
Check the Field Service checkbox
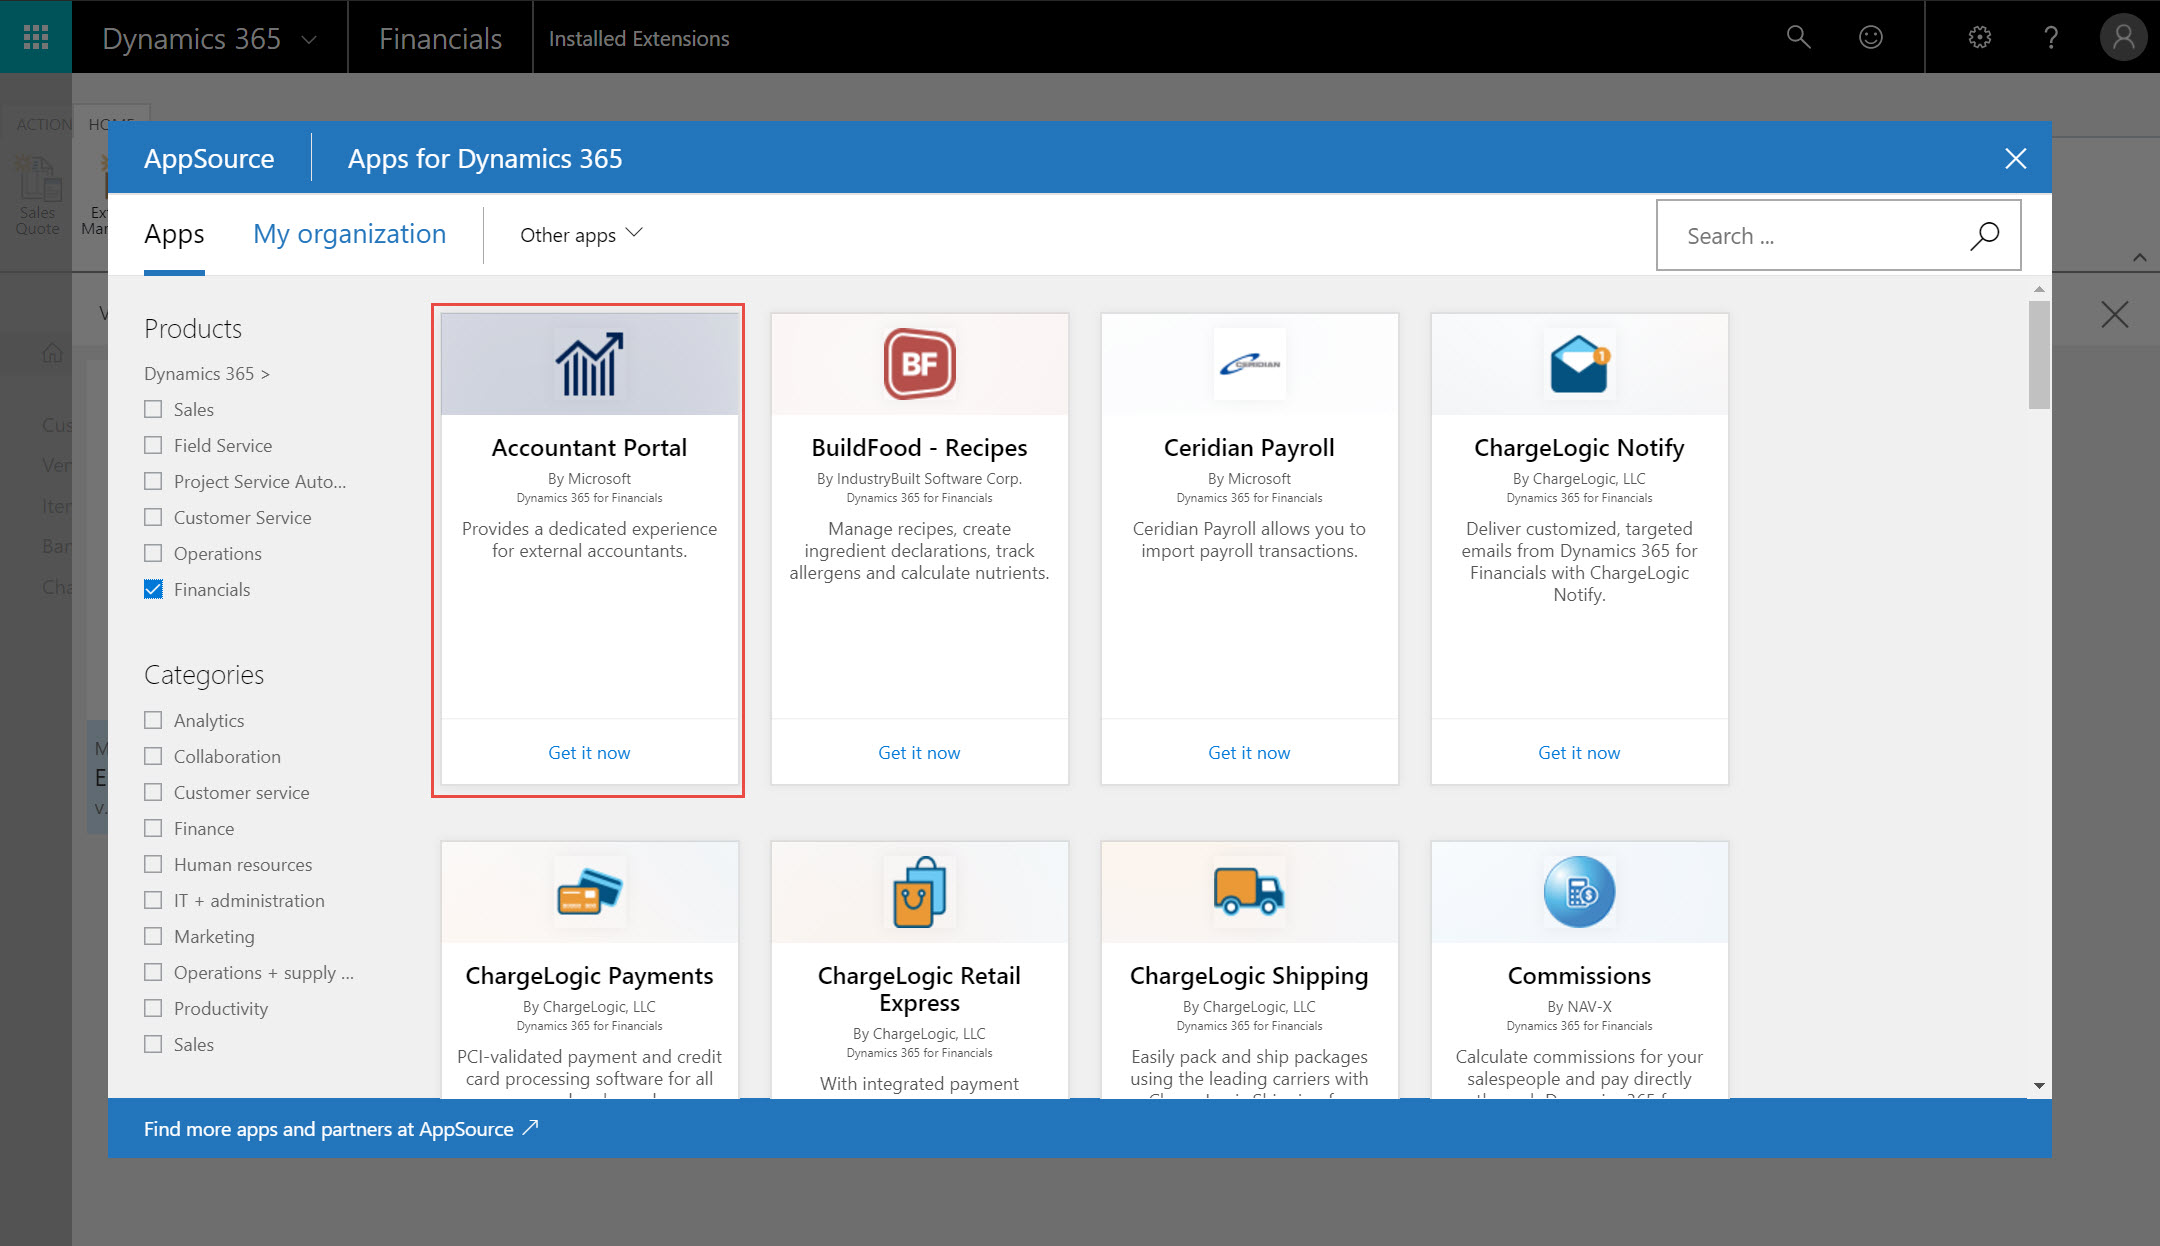(153, 445)
